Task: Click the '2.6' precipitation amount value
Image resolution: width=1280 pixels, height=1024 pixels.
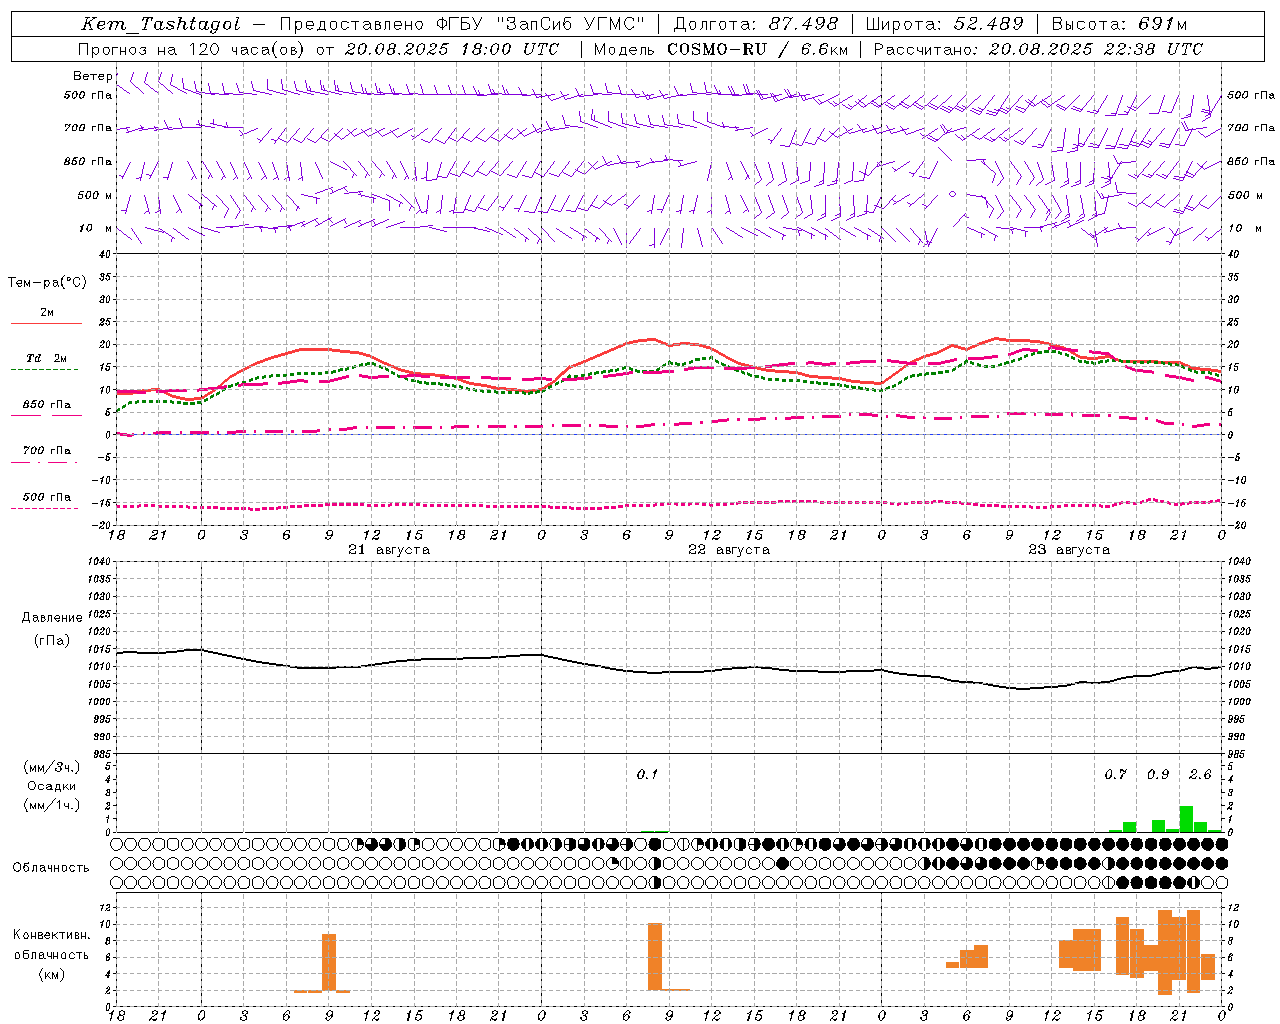Action: [x=1200, y=774]
